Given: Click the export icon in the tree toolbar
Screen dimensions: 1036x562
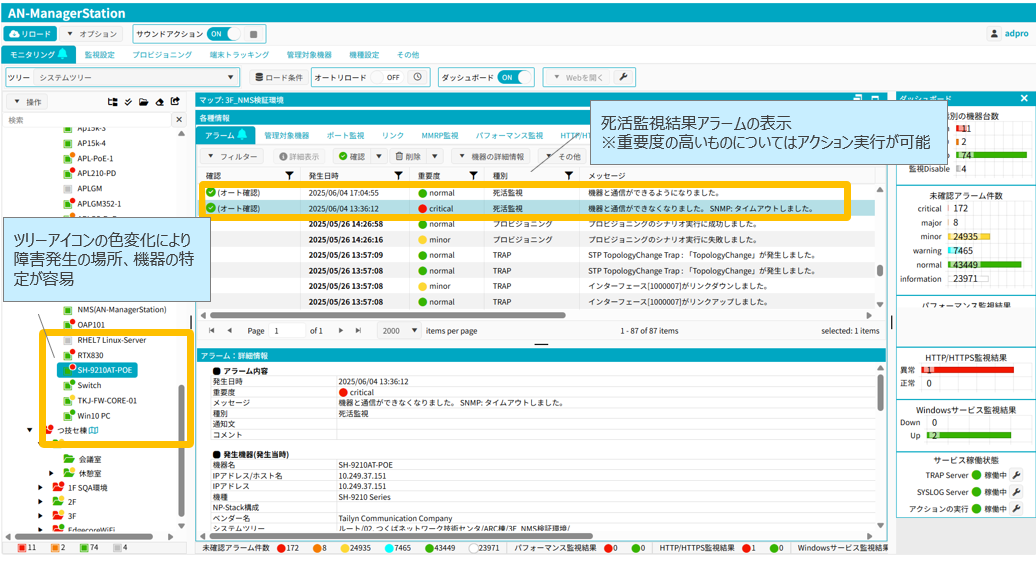Looking at the screenshot, I should click(175, 102).
